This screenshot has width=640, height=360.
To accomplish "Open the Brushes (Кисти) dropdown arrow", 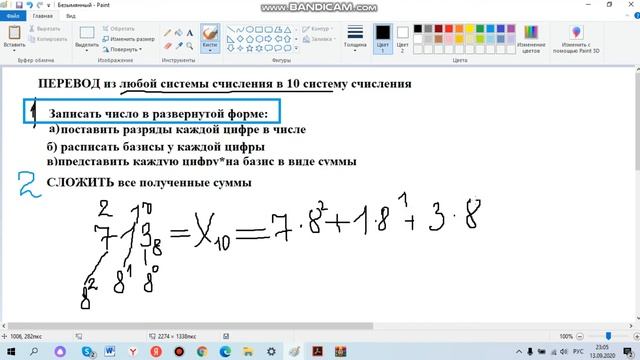I will 210,50.
